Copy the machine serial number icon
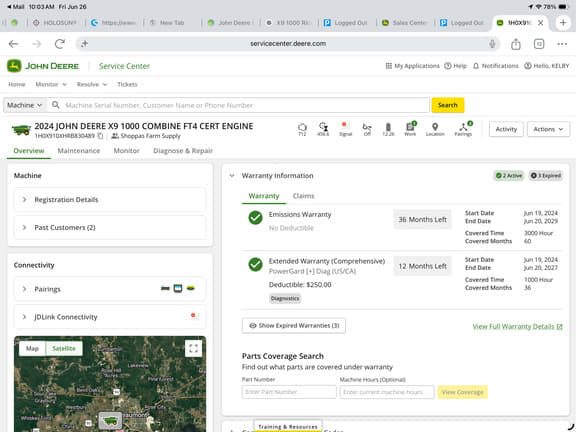The width and height of the screenshot is (576, 432). 100,136
